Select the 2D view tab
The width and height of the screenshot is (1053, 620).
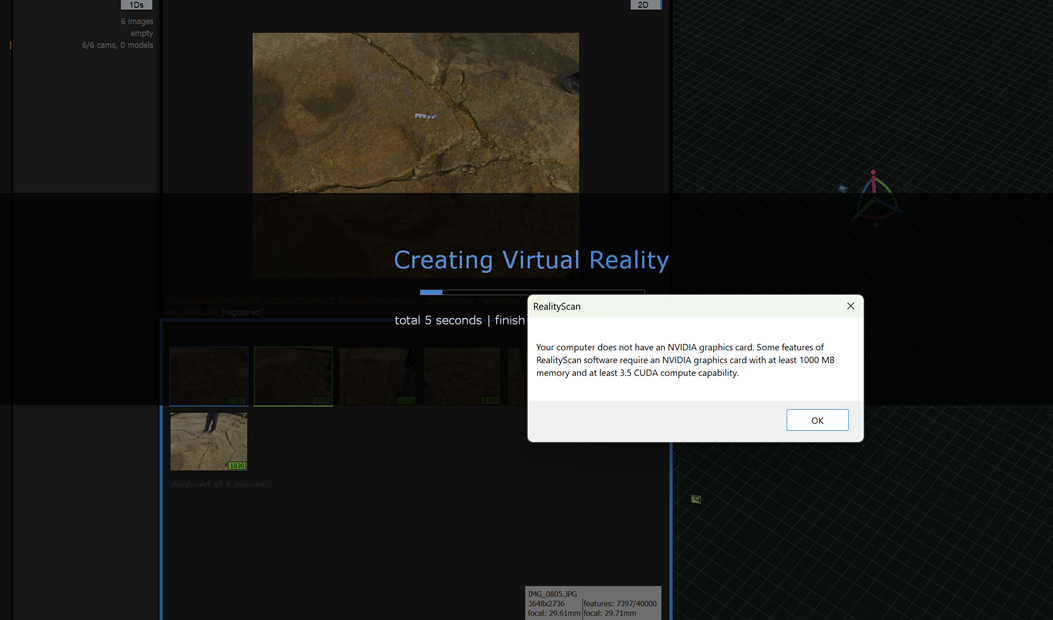click(644, 5)
